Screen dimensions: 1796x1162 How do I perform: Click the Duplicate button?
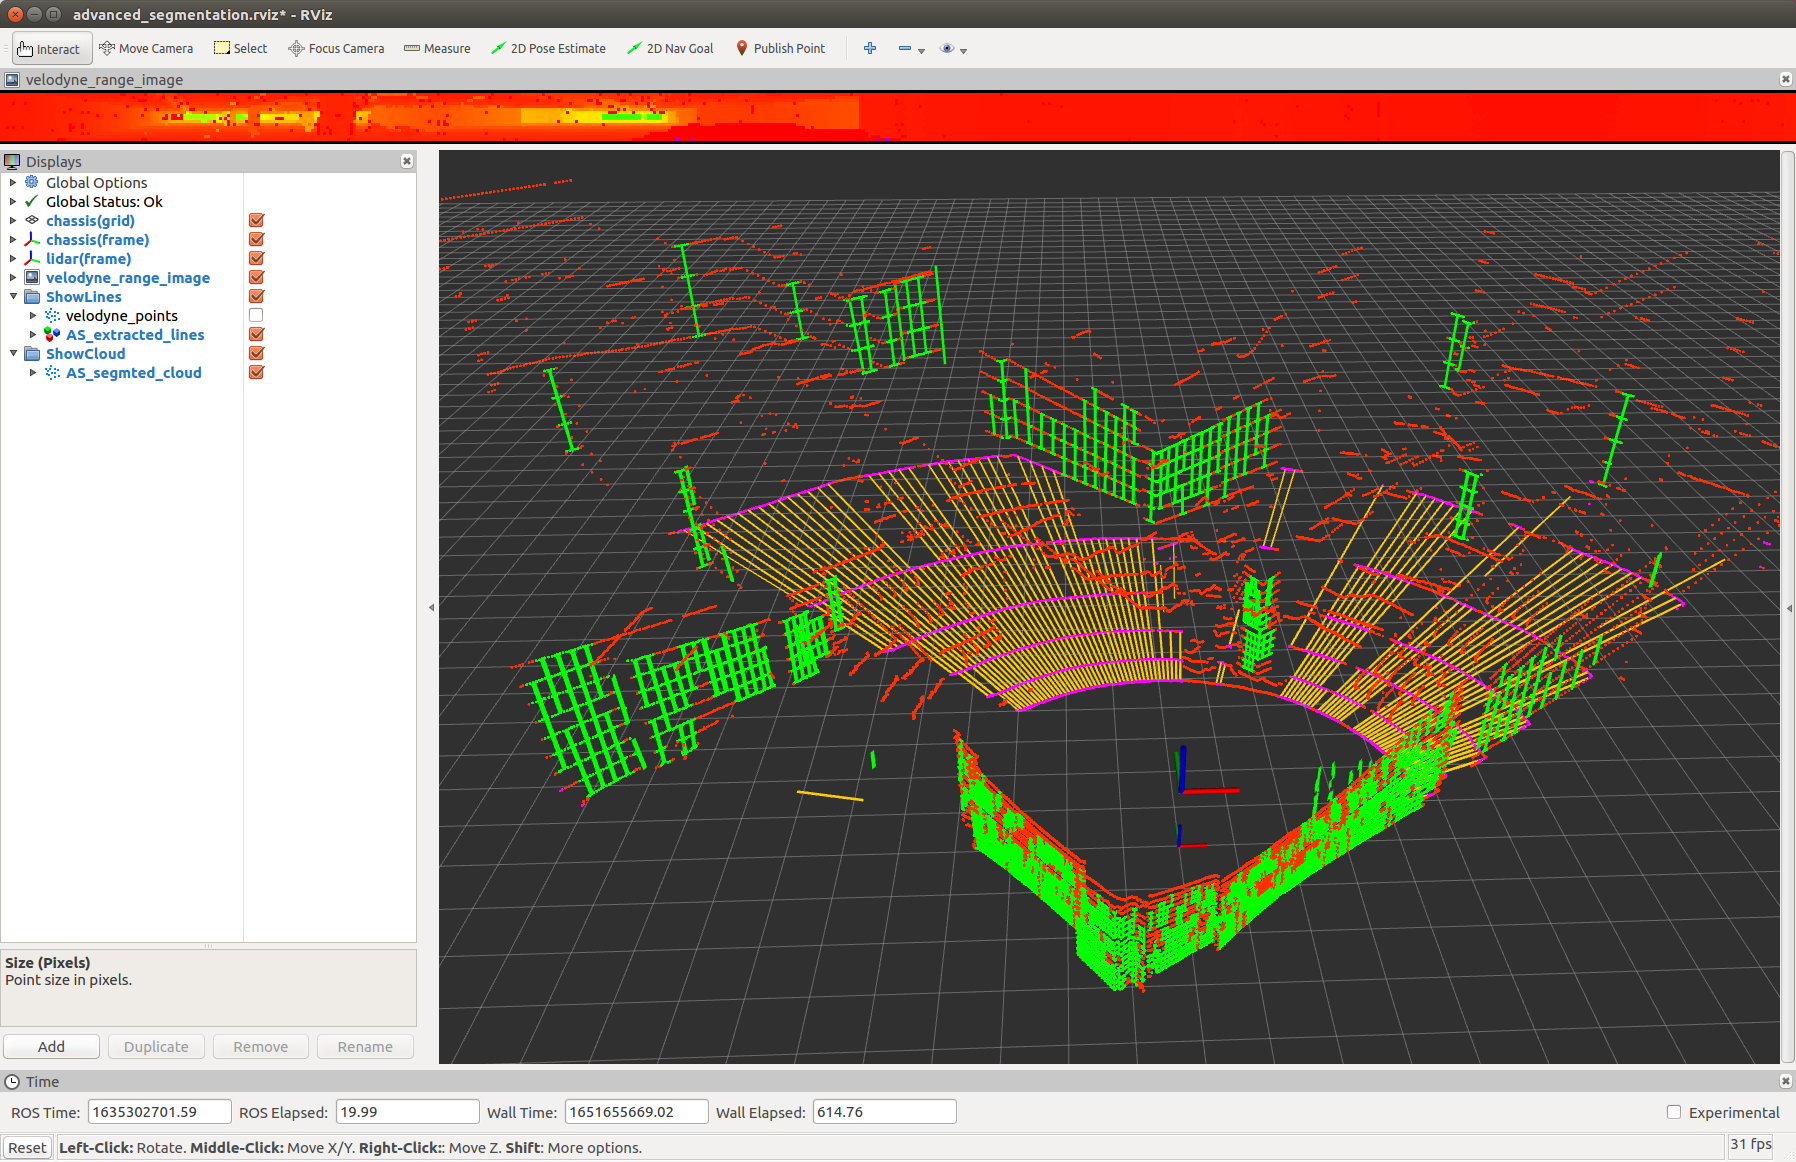coord(156,1046)
